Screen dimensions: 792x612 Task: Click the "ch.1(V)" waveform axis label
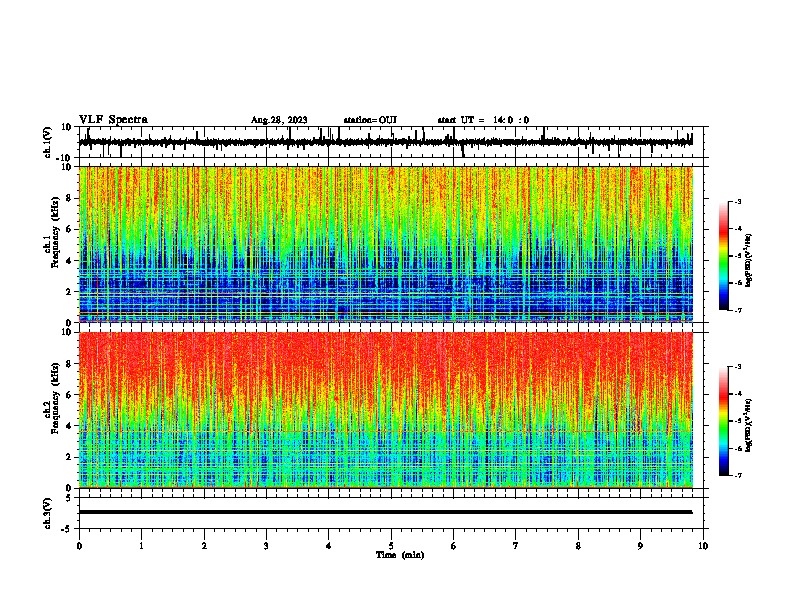(48, 142)
